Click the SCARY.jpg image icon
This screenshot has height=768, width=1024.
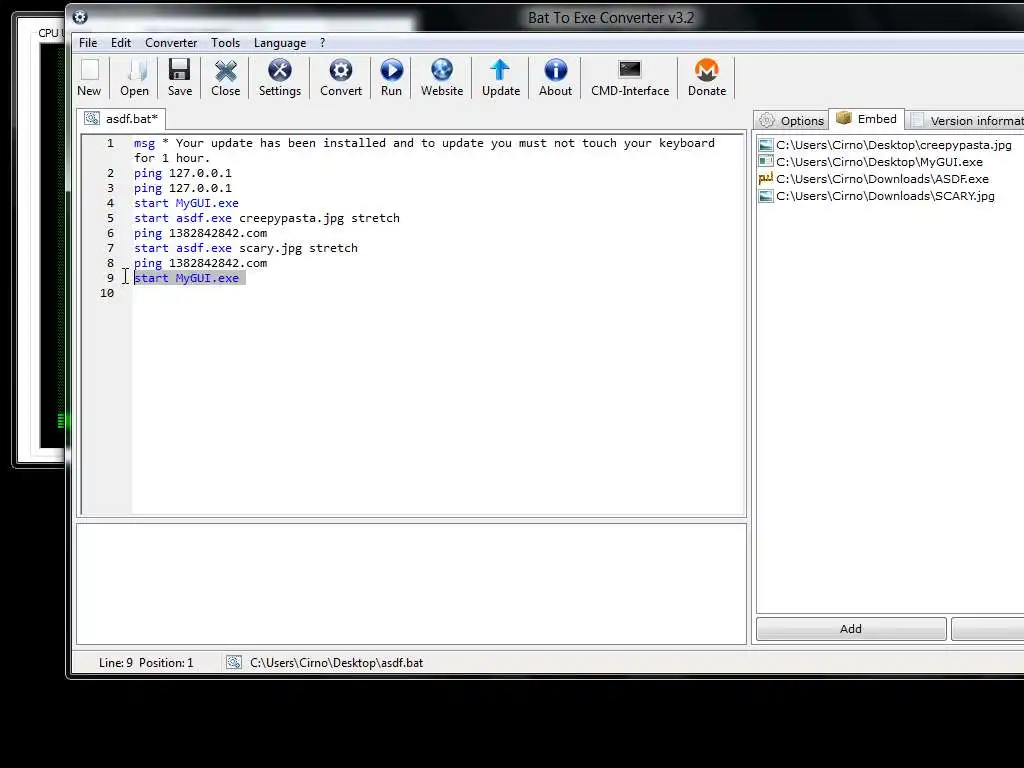(765, 196)
